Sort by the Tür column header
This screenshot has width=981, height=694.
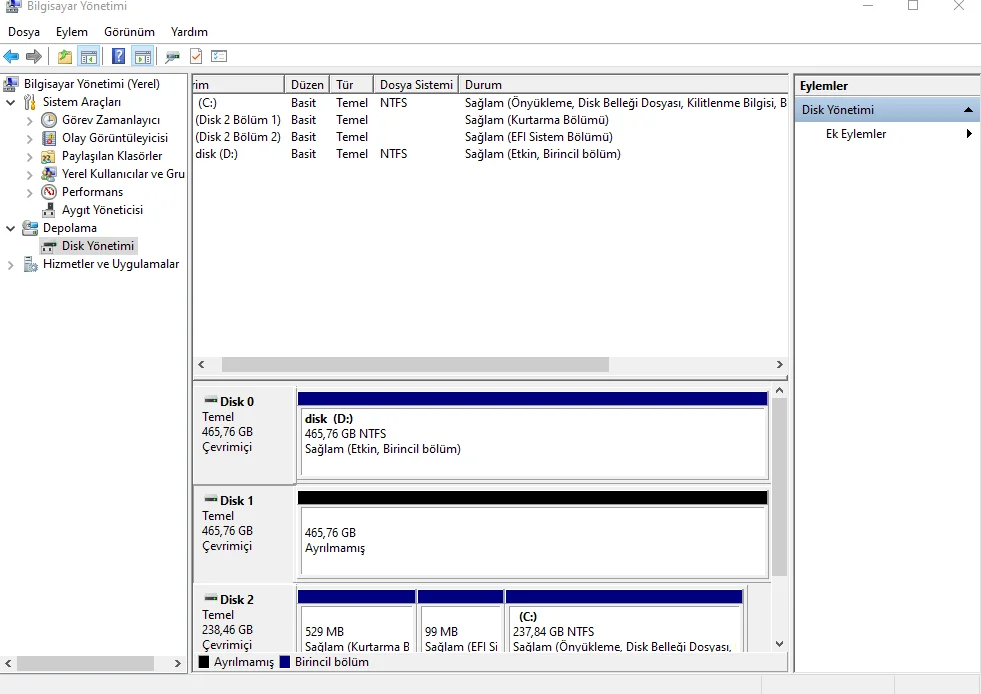(x=352, y=84)
